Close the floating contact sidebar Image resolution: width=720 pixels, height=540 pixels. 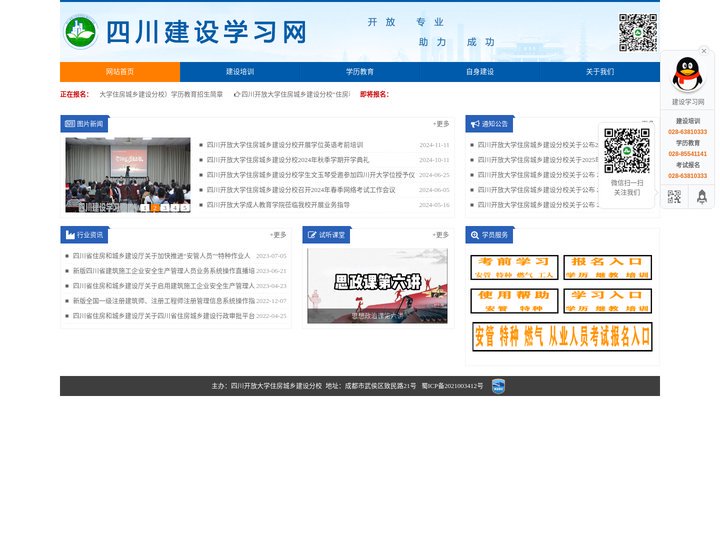pyautogui.click(x=703, y=51)
